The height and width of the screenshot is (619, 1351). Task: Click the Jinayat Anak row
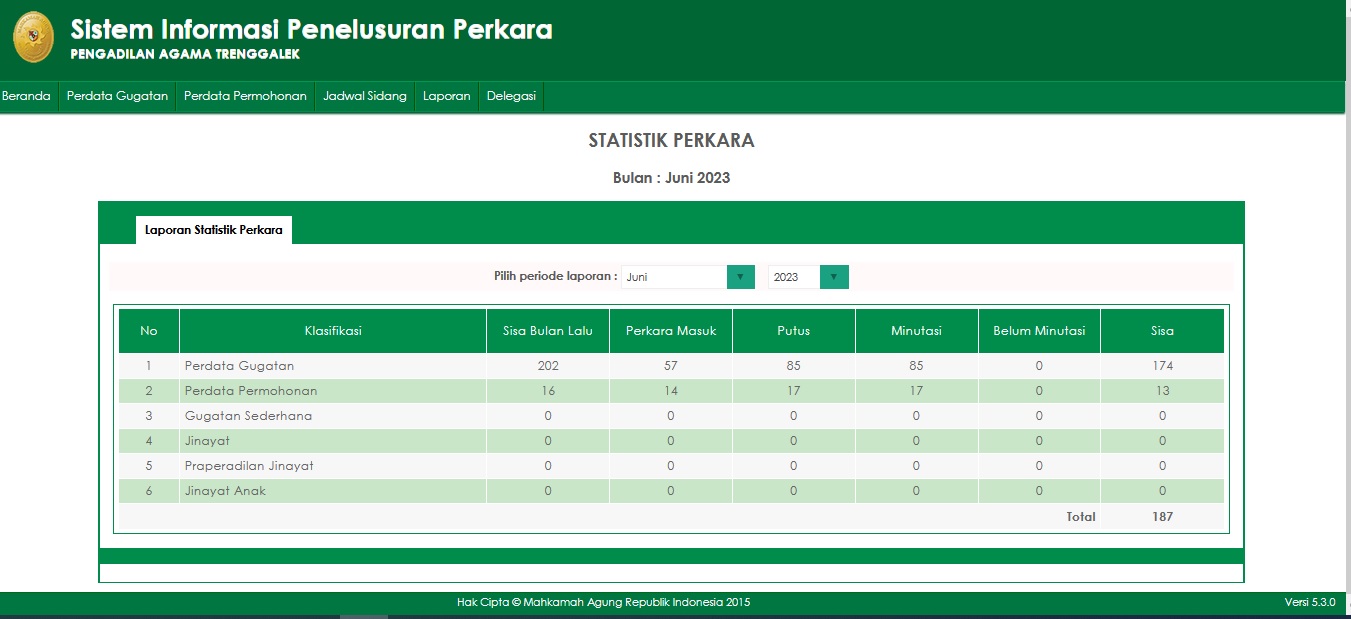point(225,491)
